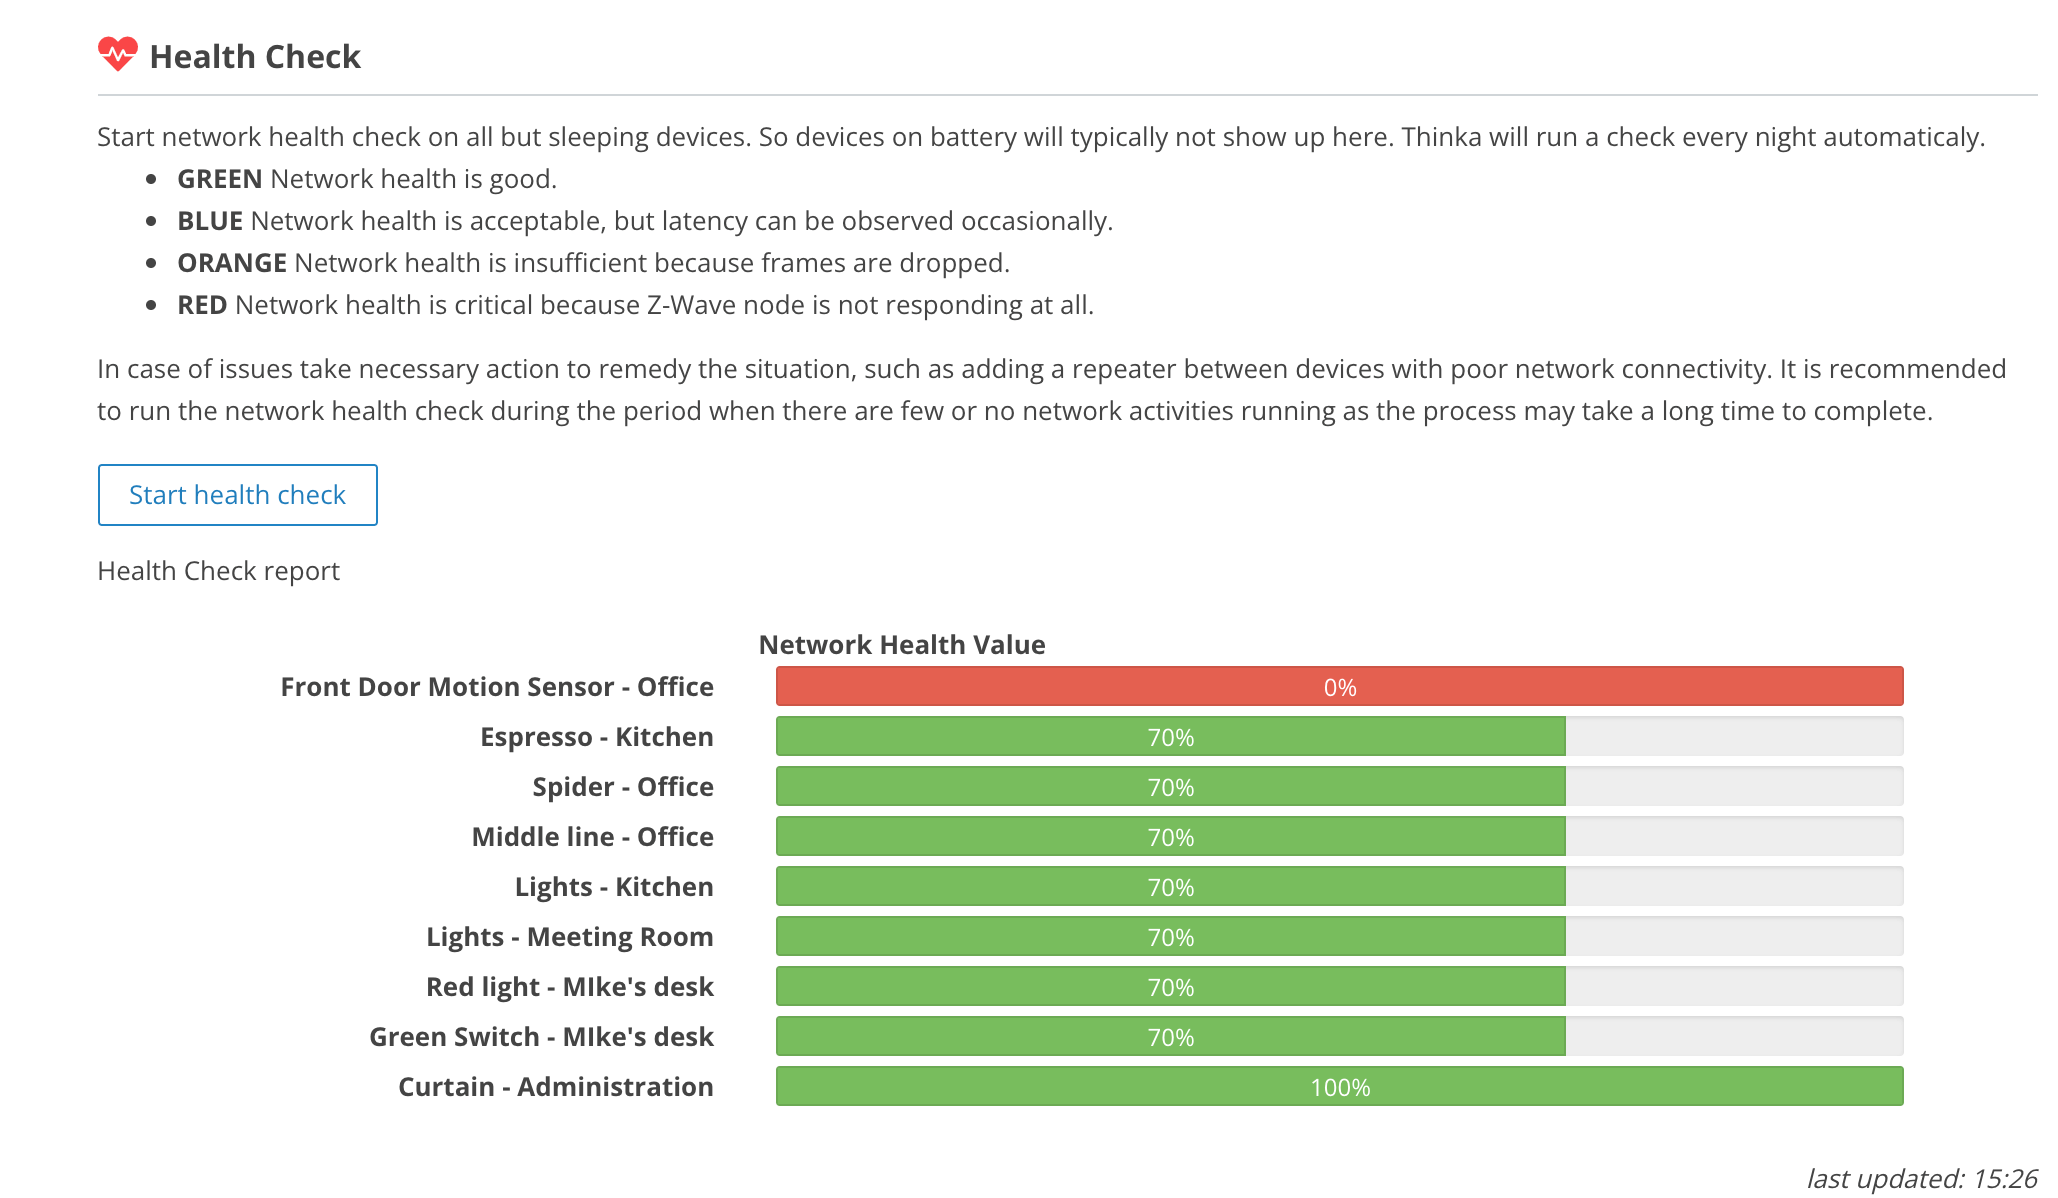The width and height of the screenshot is (2058, 1198).
Task: Select the Green Switch - MIke's desk bar
Action: 1170,1037
